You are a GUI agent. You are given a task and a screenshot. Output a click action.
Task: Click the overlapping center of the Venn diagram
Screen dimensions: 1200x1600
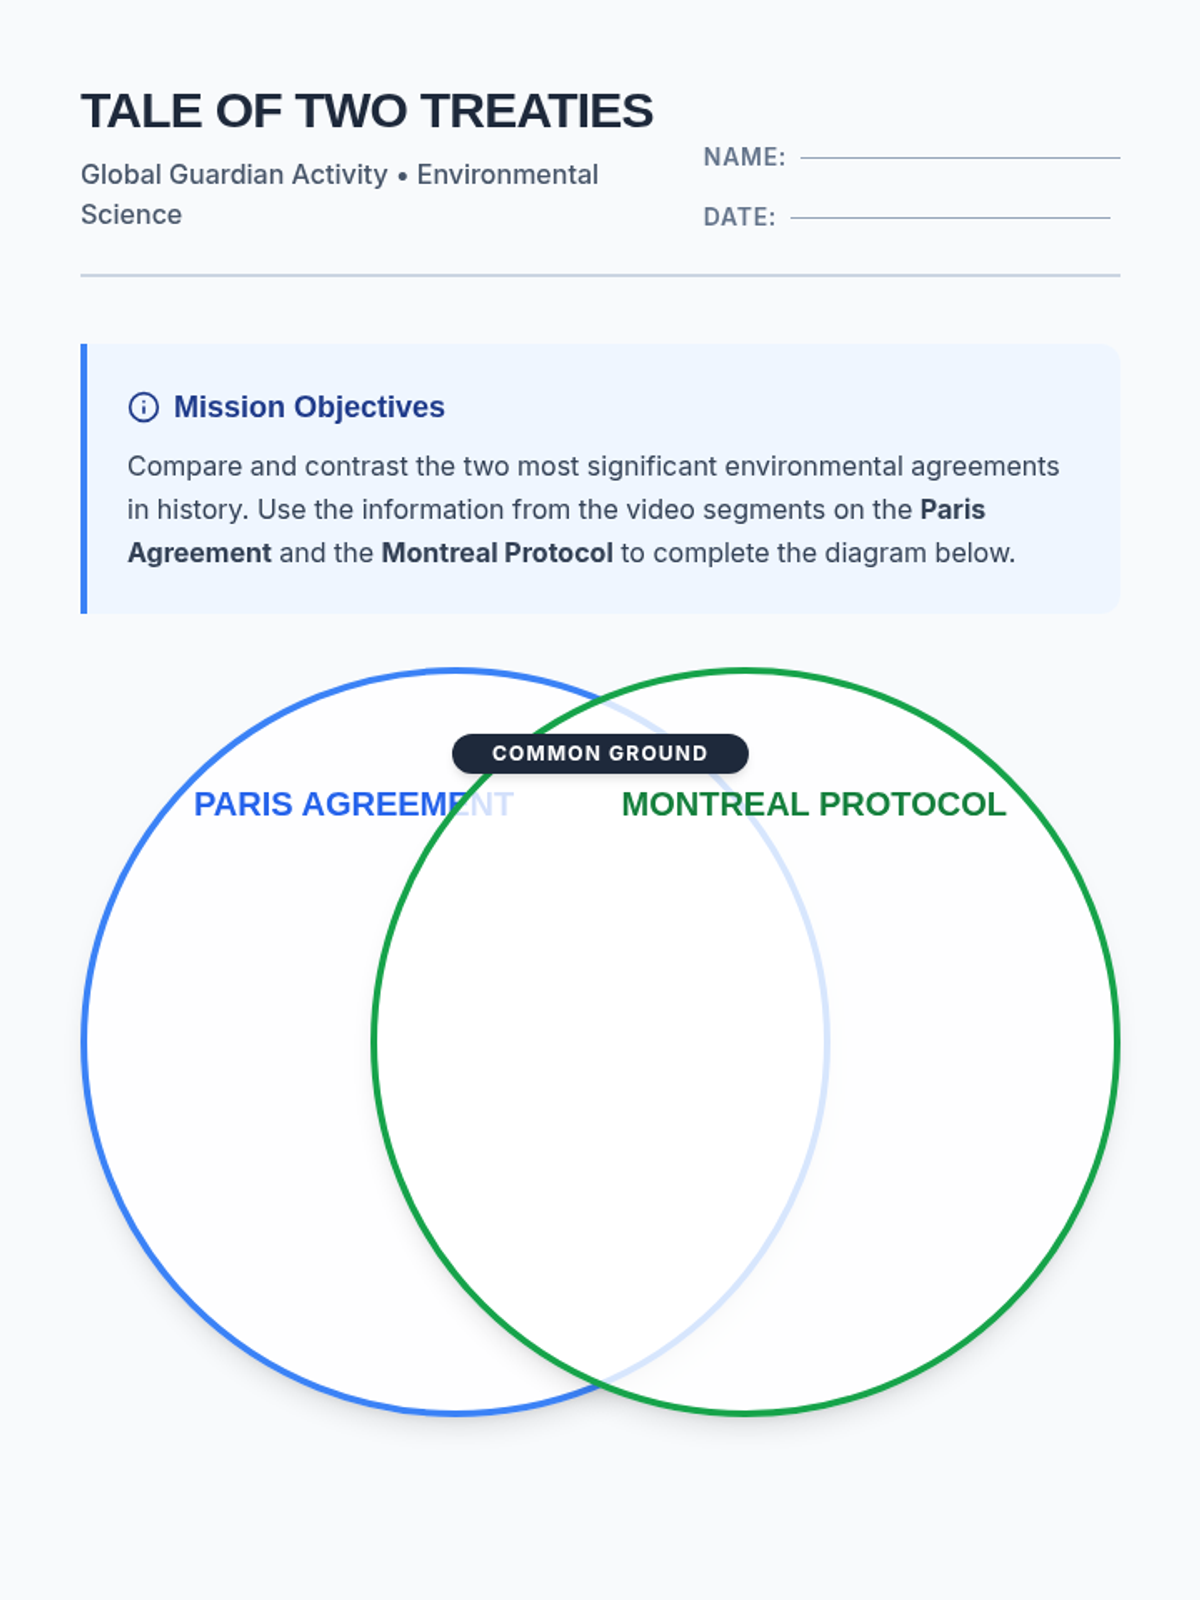tap(600, 1042)
